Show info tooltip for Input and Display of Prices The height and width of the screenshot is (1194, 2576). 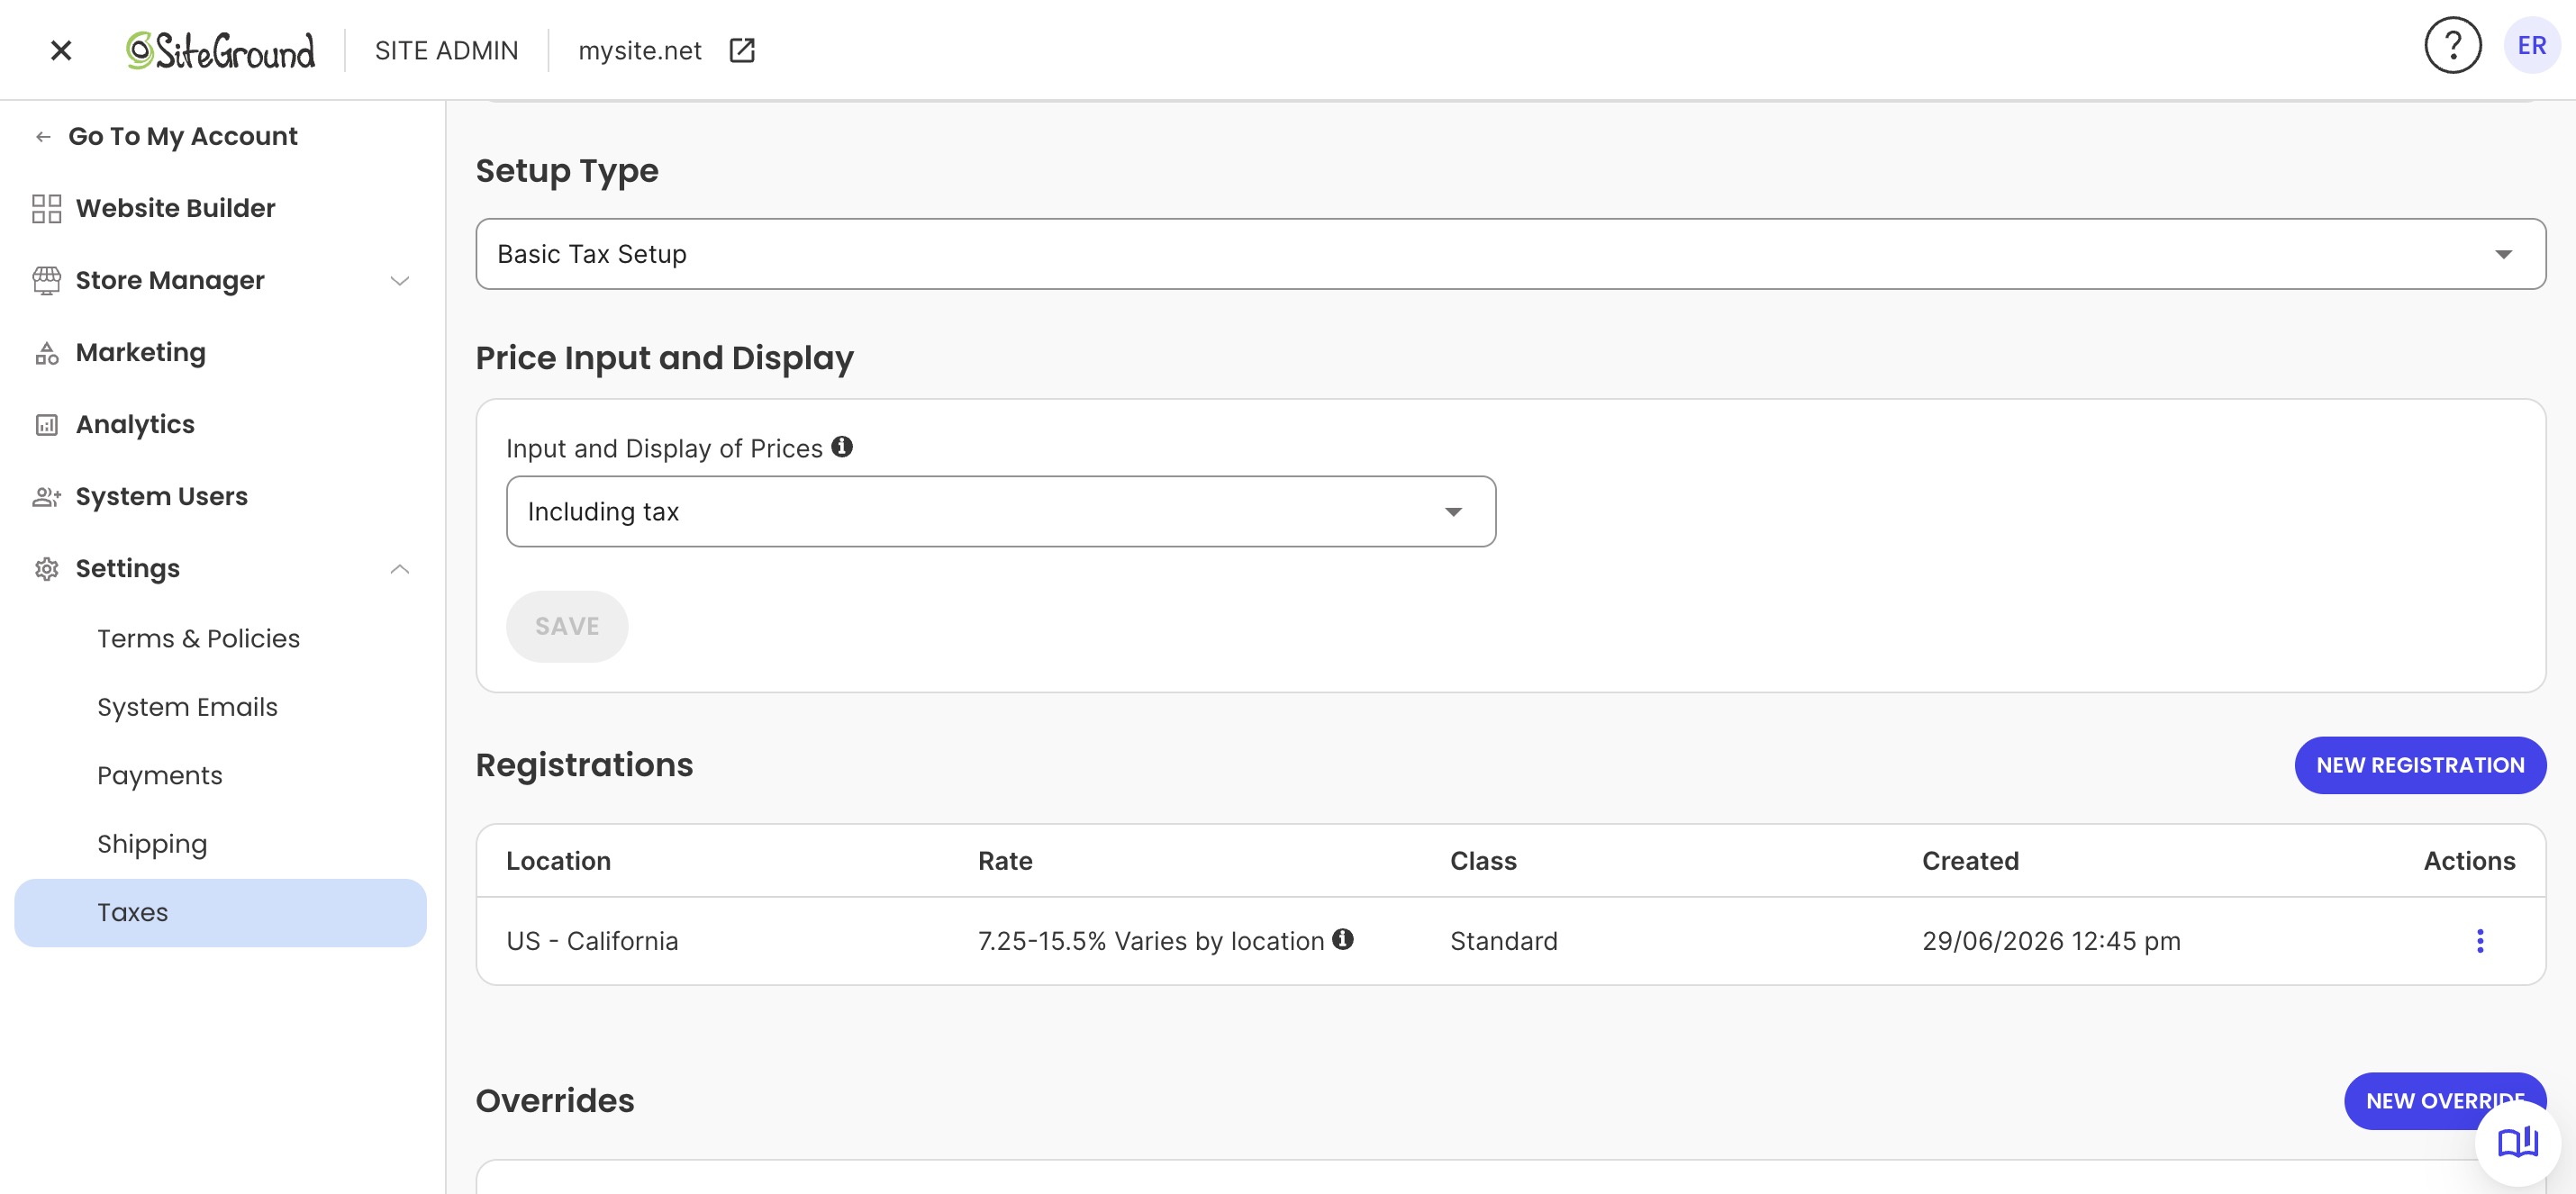click(842, 447)
